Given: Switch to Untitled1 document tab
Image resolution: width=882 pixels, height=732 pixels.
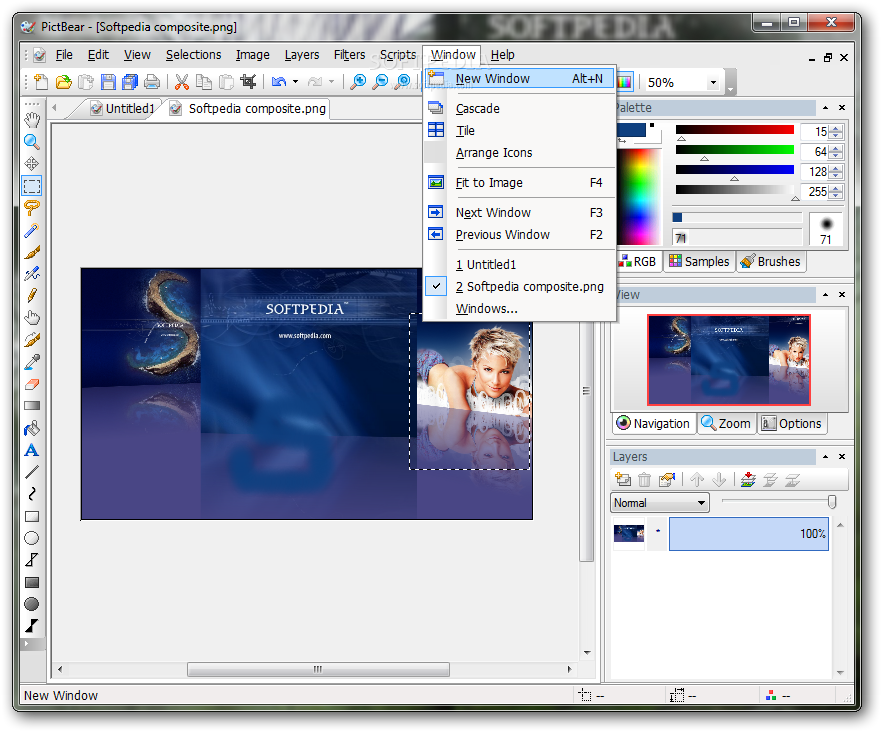Looking at the screenshot, I should (123, 109).
